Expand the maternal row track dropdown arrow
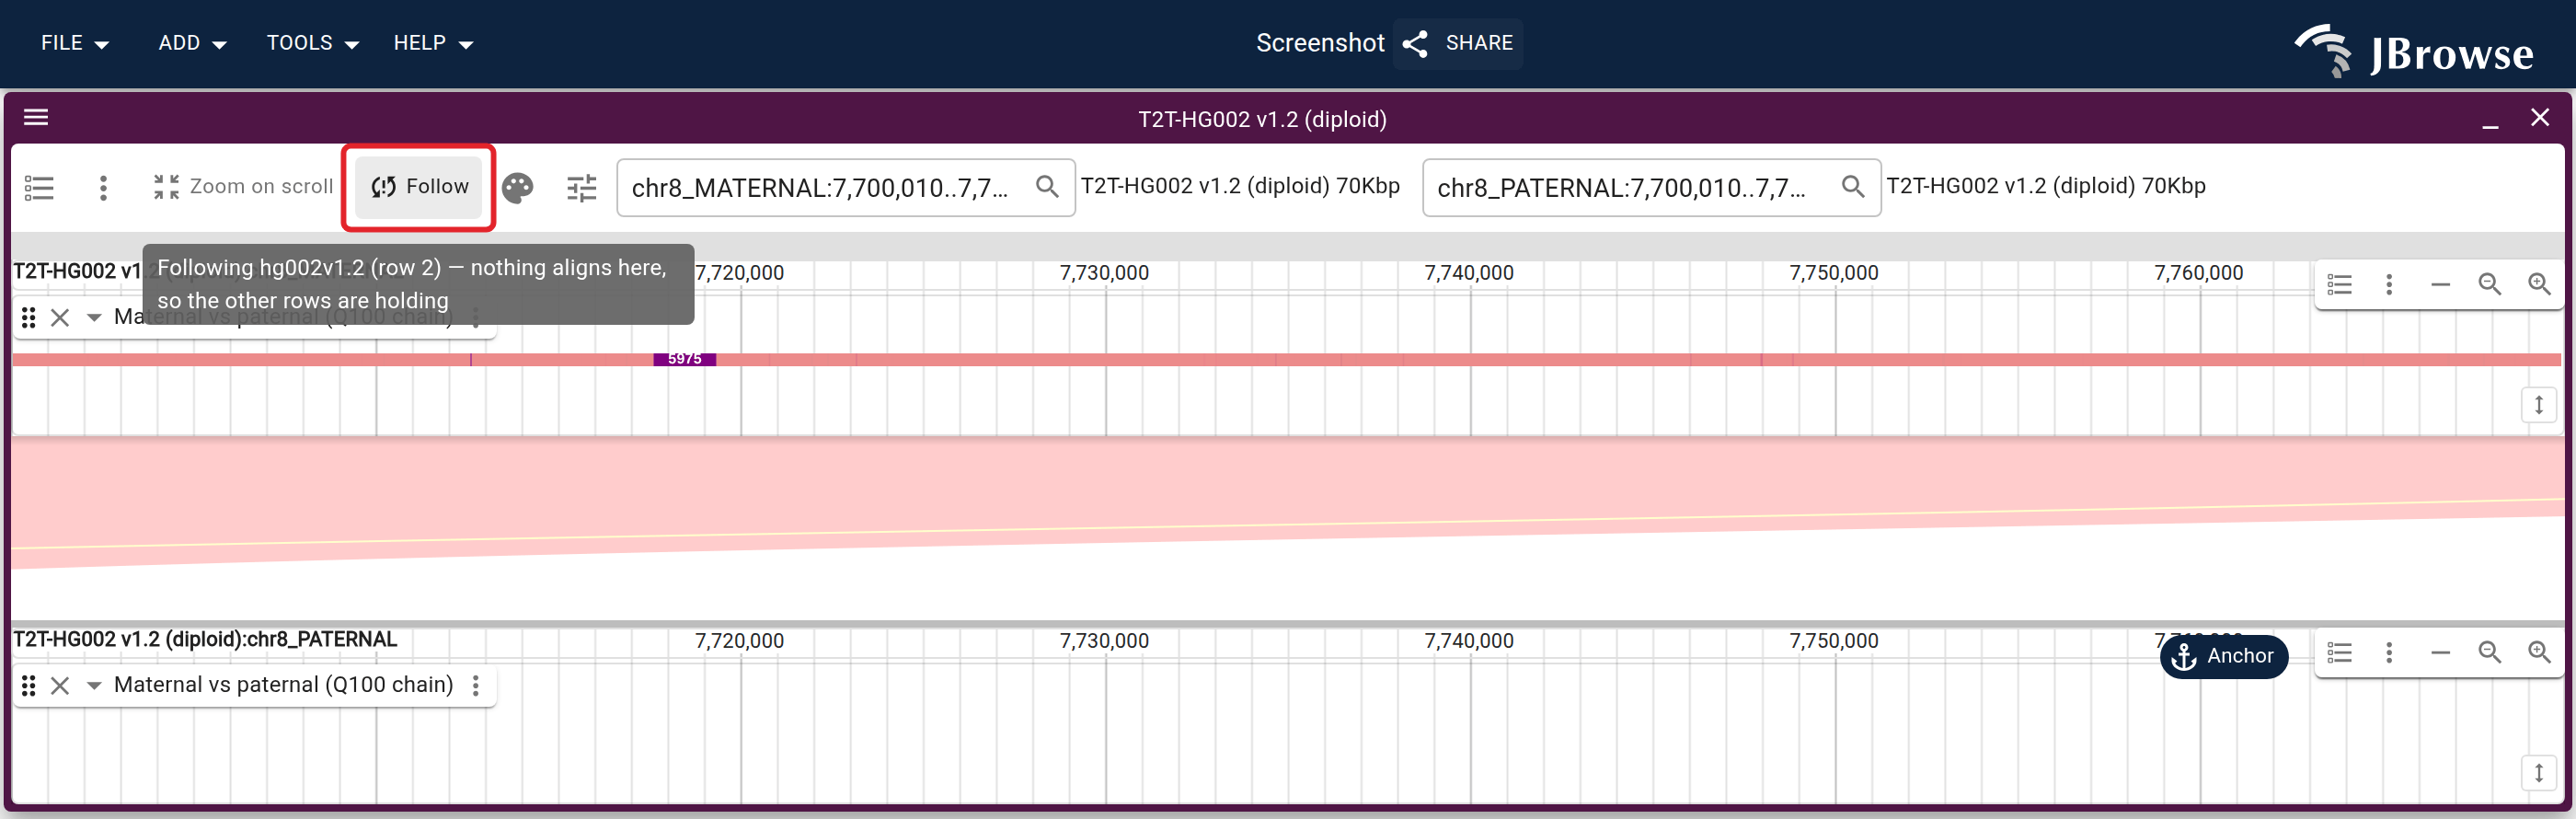2576x819 pixels. [x=94, y=318]
